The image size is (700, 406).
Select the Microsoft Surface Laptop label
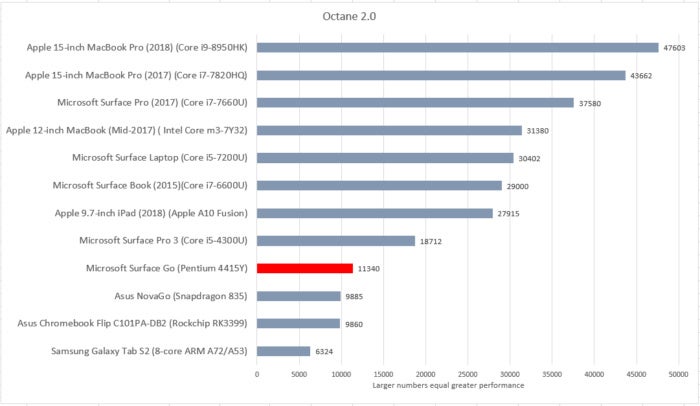160,158
